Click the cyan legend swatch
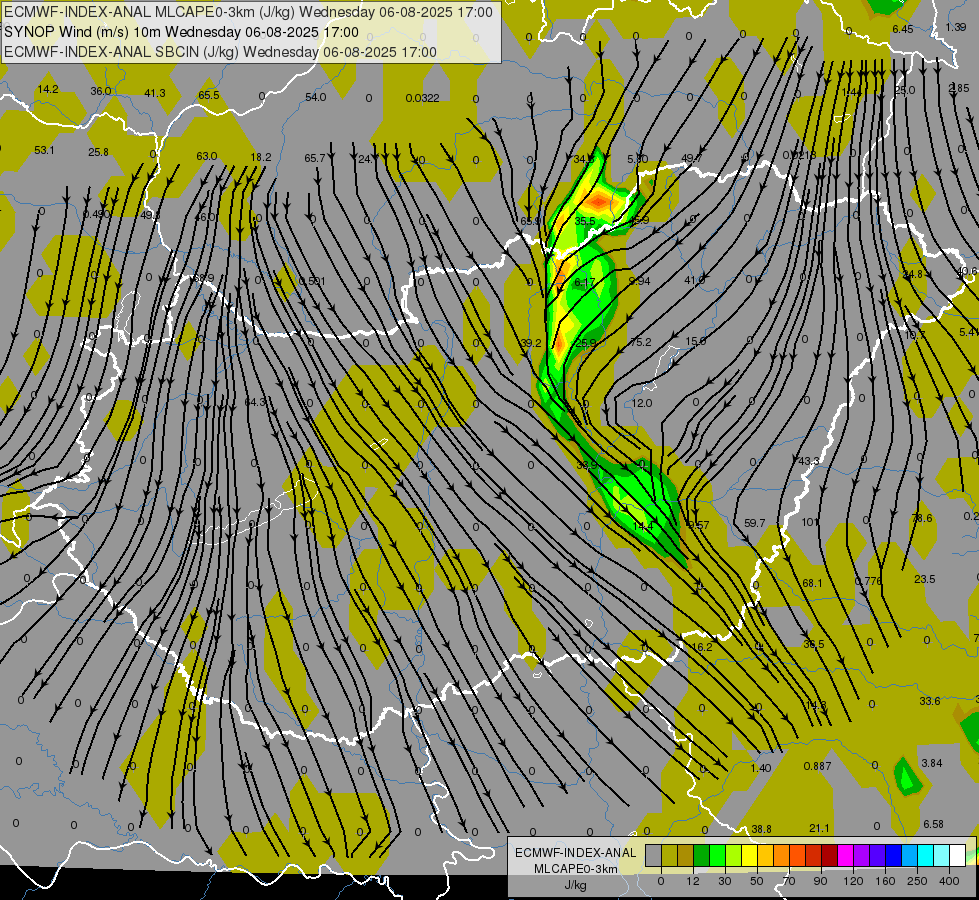The image size is (979, 900). (x=926, y=855)
